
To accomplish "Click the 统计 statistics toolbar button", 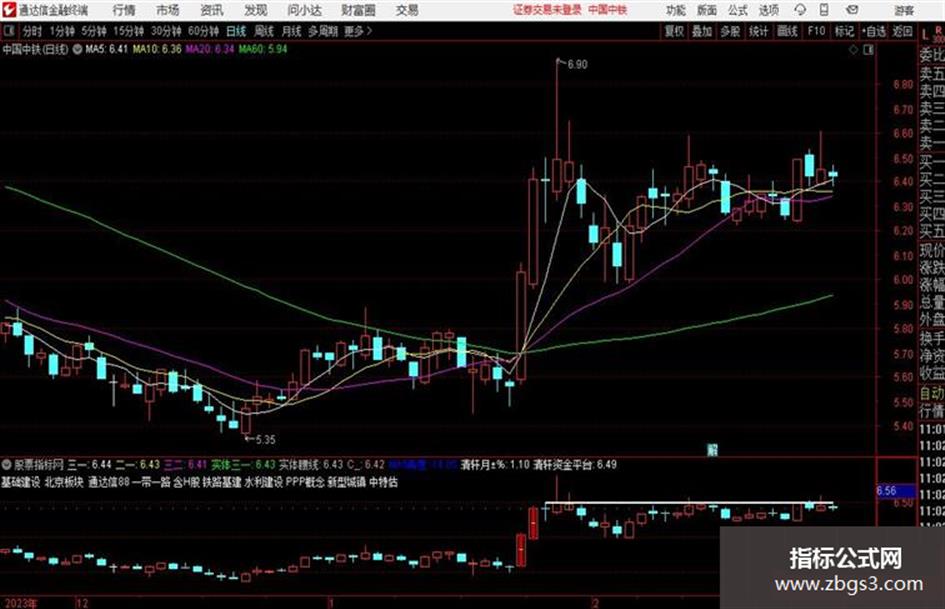I will click(x=759, y=31).
